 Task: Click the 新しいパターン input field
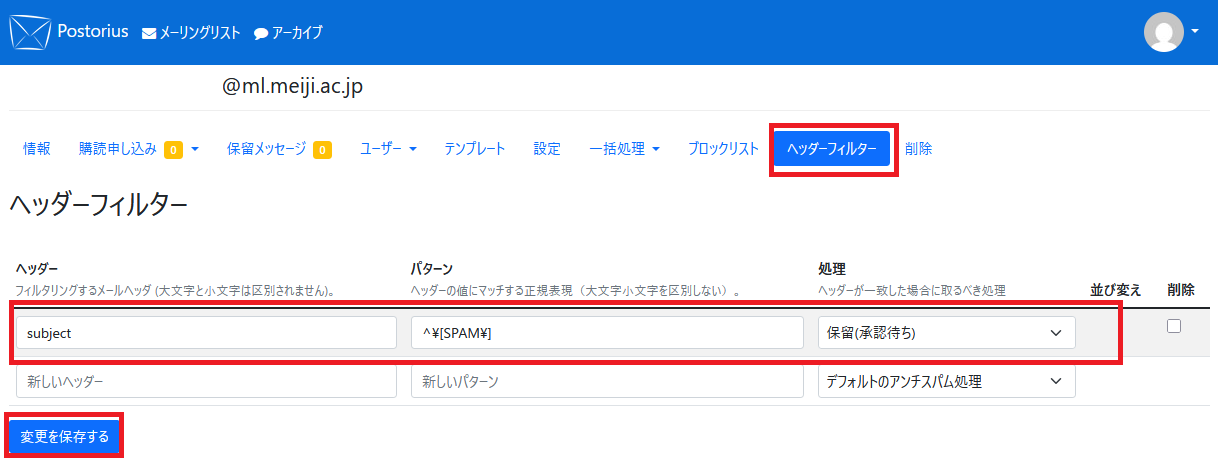[x=607, y=381]
